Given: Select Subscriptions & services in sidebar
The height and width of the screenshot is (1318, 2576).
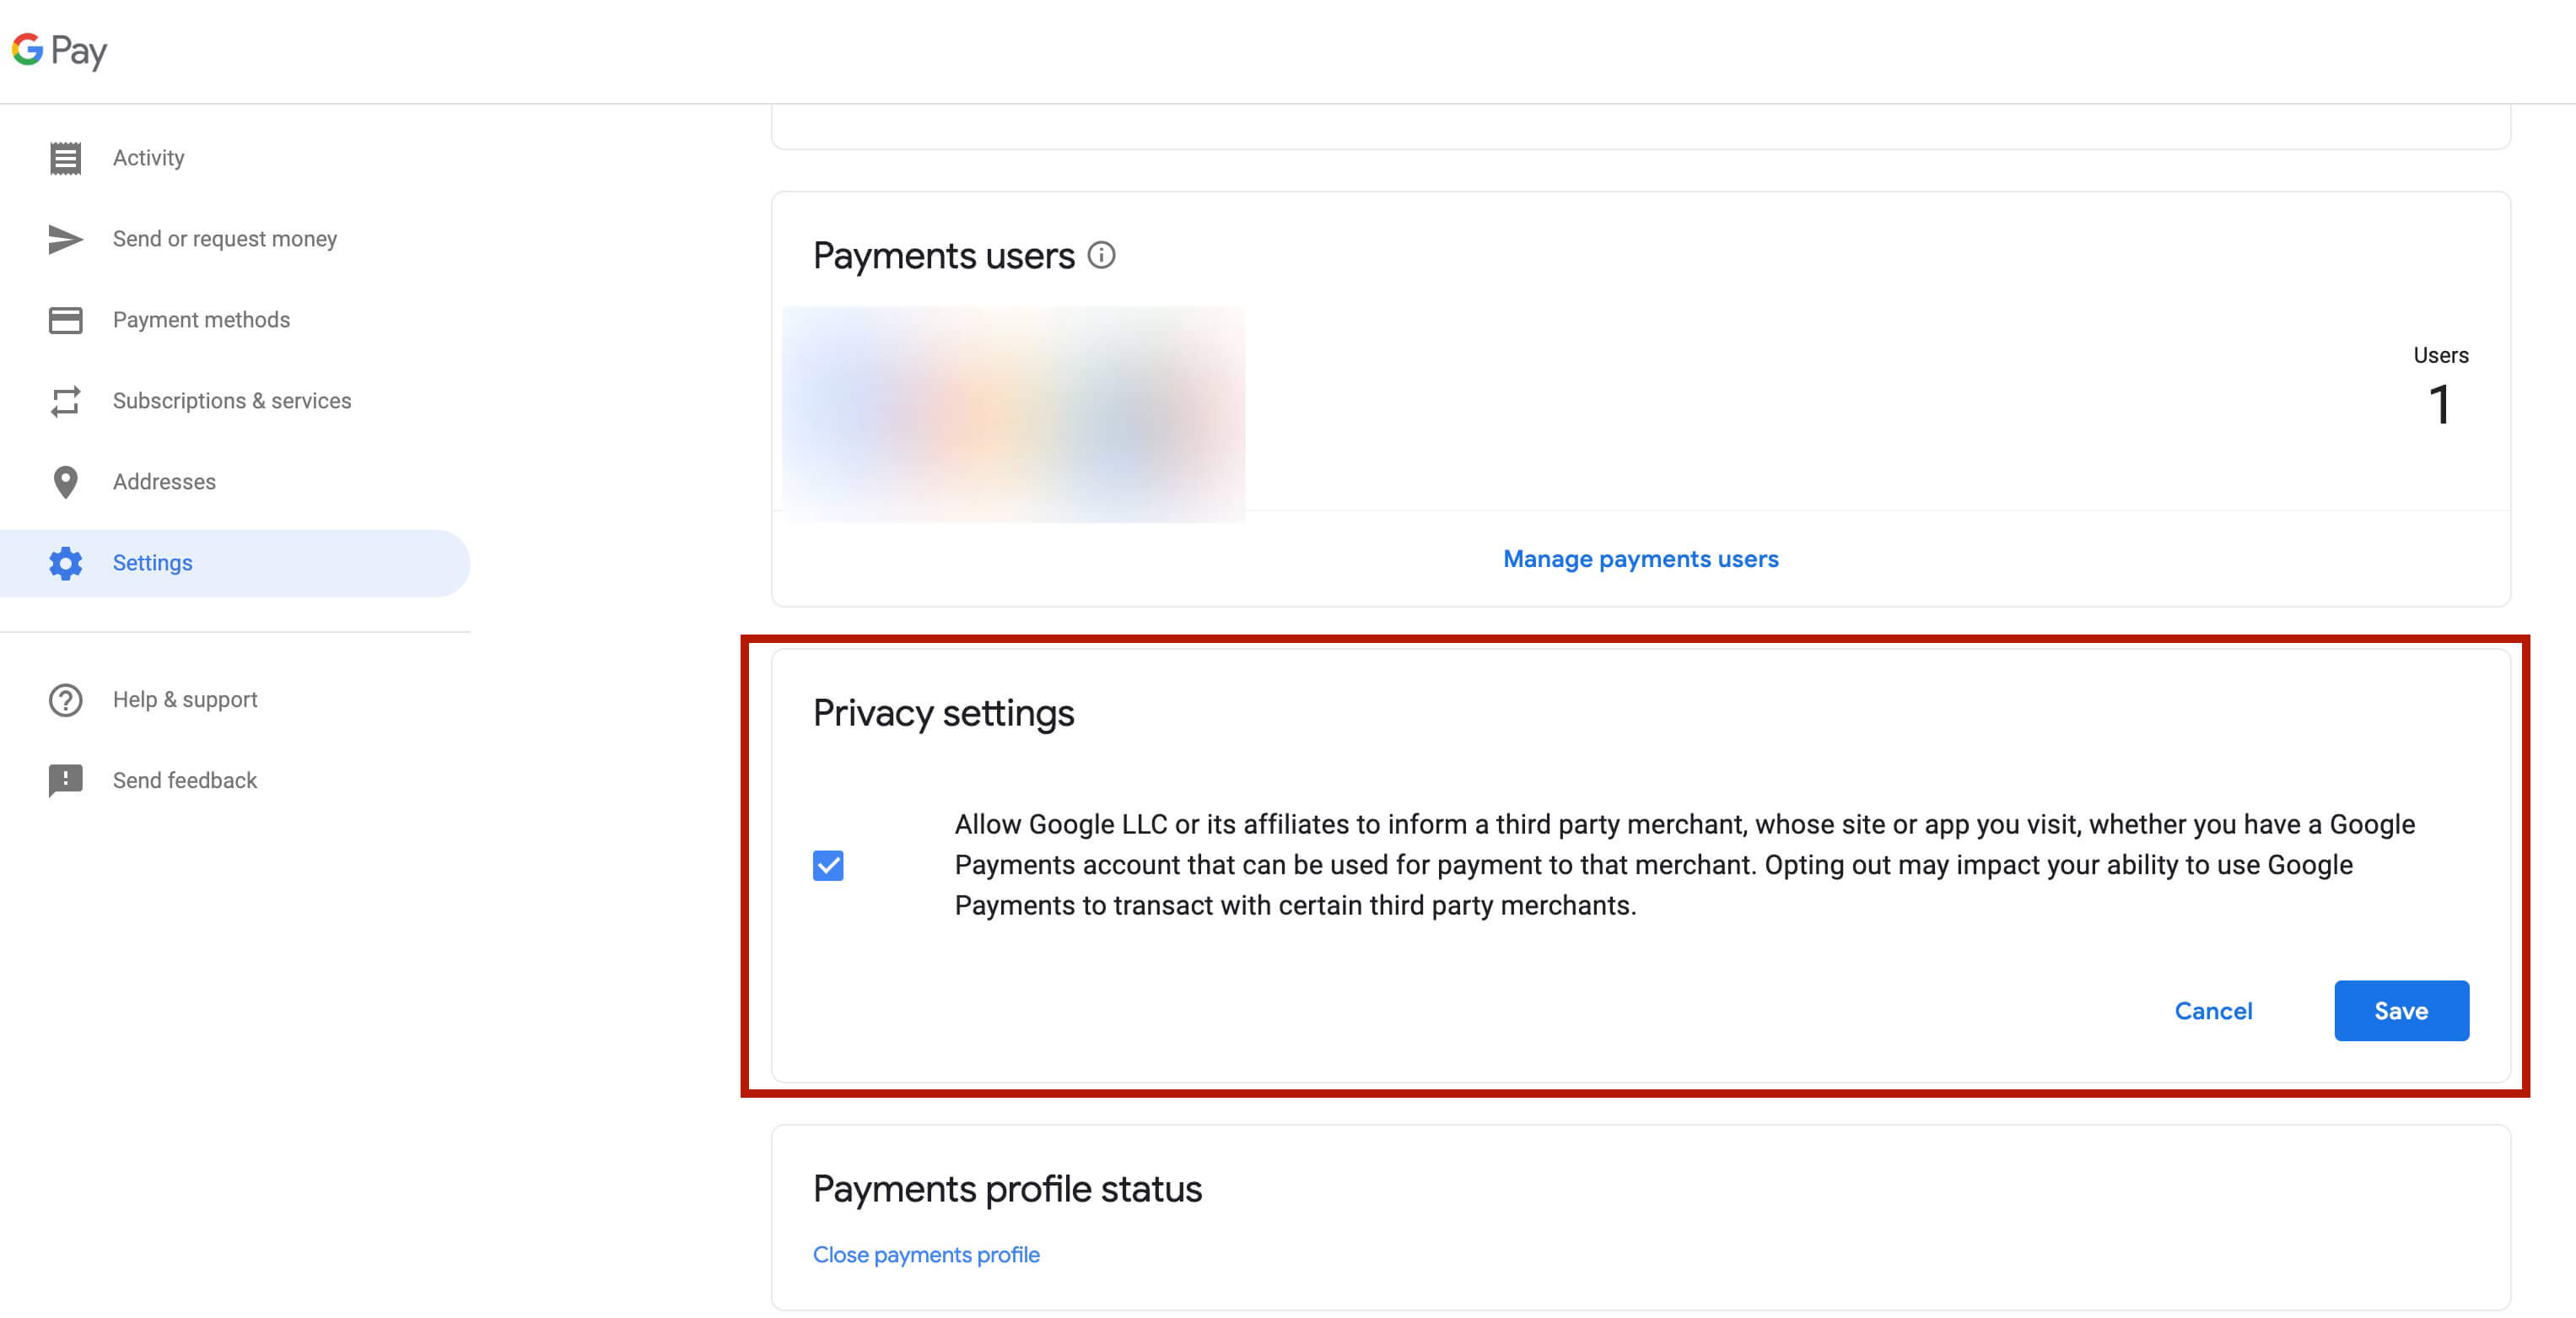Looking at the screenshot, I should [x=235, y=401].
